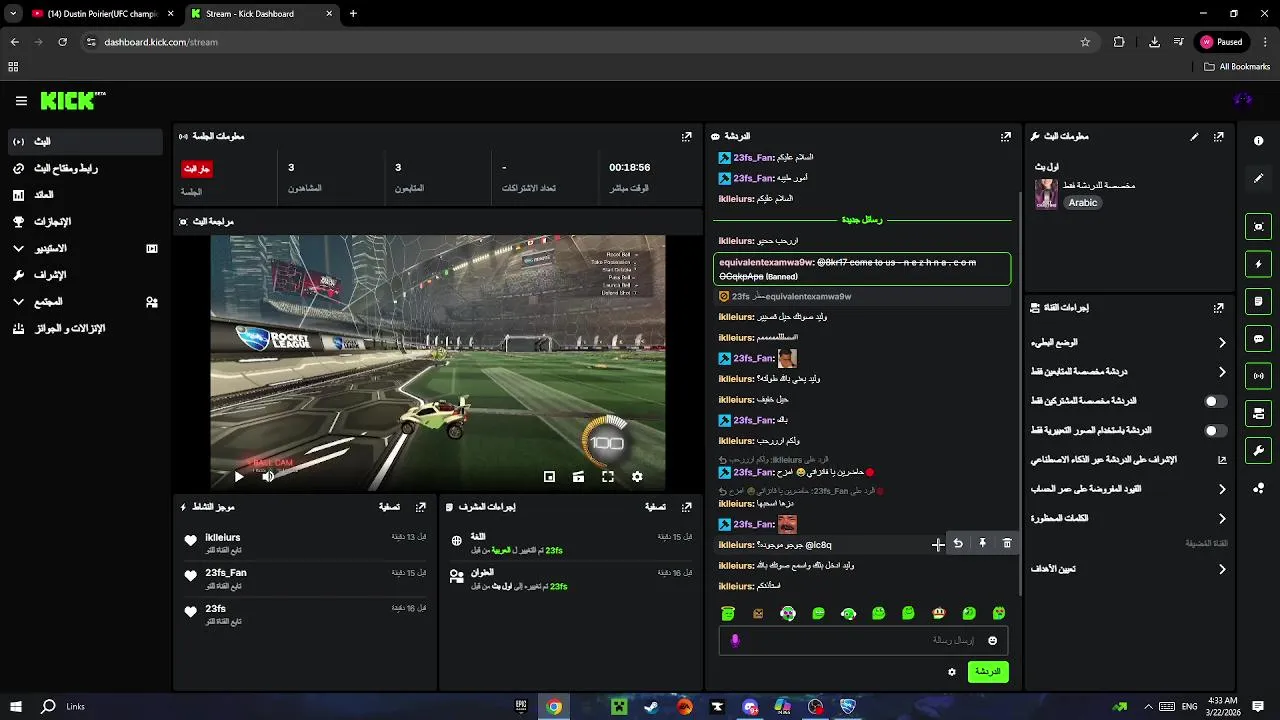Toggle the chat bubble widget in right bar
This screenshot has width=1280, height=720.
pos(1258,339)
